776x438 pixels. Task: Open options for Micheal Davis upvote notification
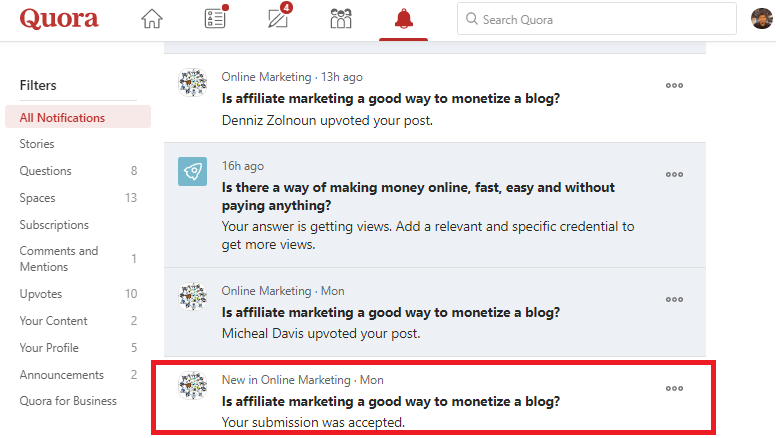pos(674,299)
